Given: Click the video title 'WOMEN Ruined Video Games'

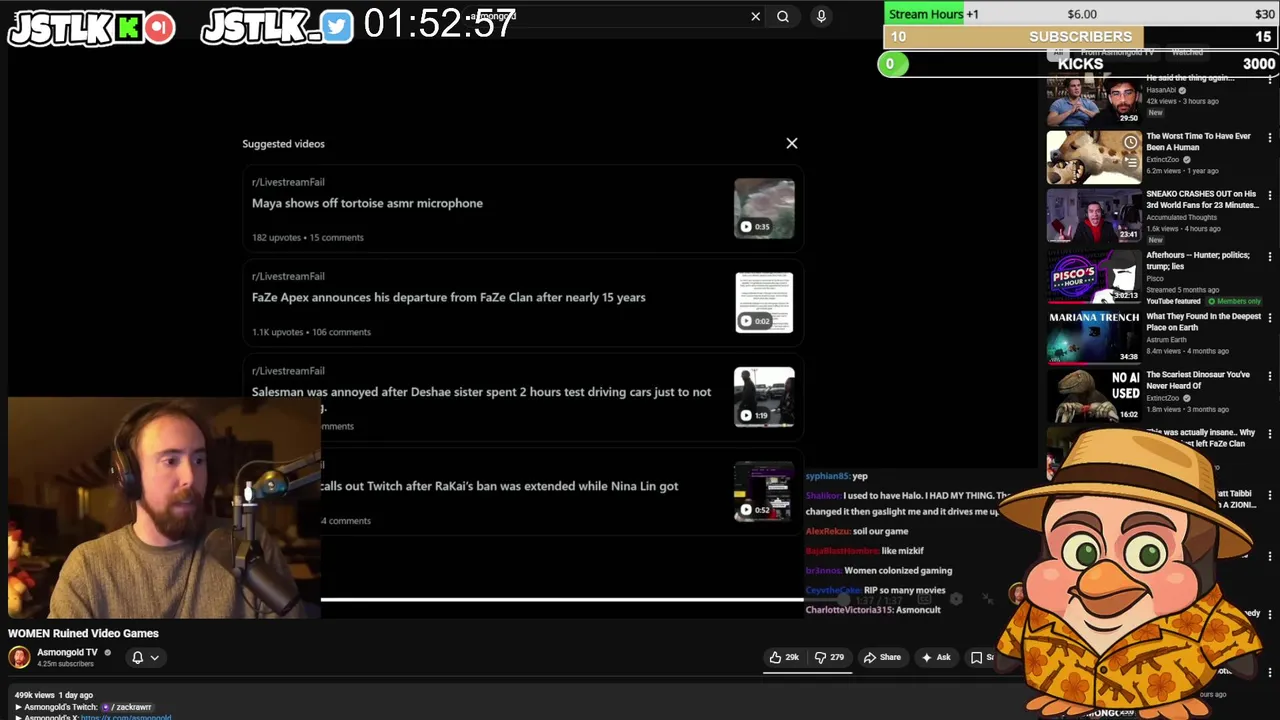Looking at the screenshot, I should (83, 633).
